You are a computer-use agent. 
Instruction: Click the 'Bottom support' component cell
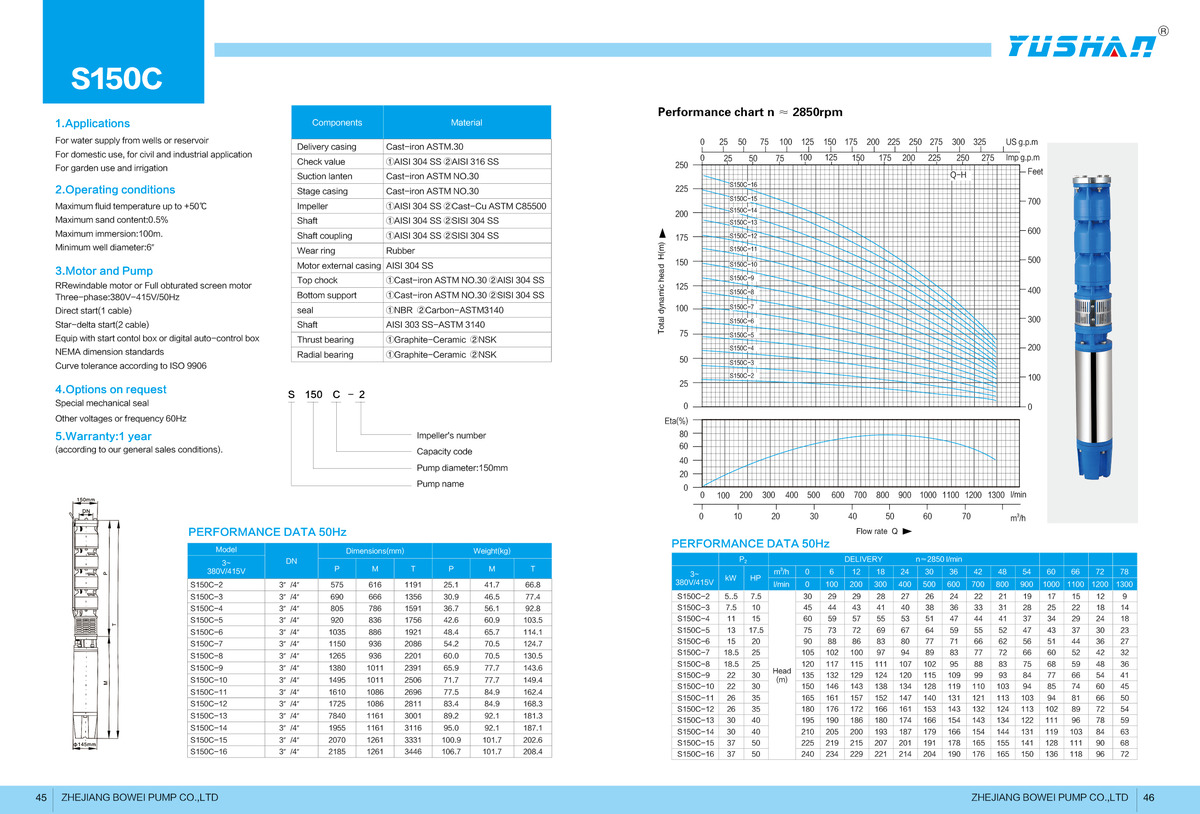[x=337, y=295]
